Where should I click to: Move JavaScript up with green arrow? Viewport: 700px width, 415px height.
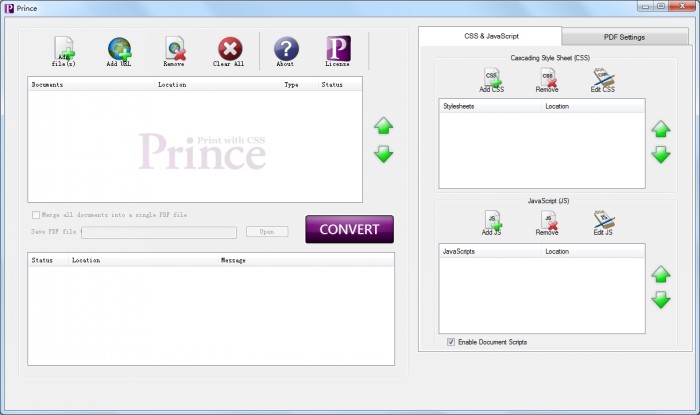coord(661,274)
